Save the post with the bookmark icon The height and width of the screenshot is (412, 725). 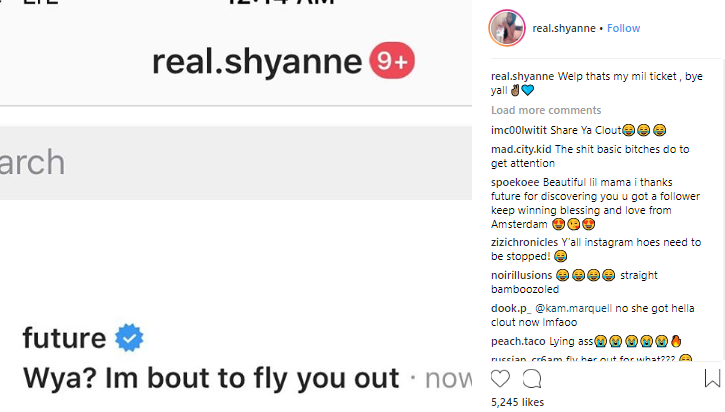[x=712, y=379]
